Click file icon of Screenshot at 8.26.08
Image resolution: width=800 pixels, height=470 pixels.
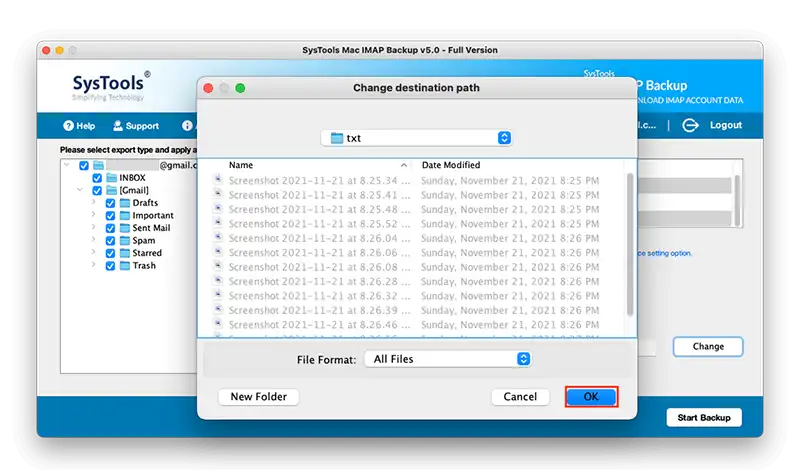218,266
